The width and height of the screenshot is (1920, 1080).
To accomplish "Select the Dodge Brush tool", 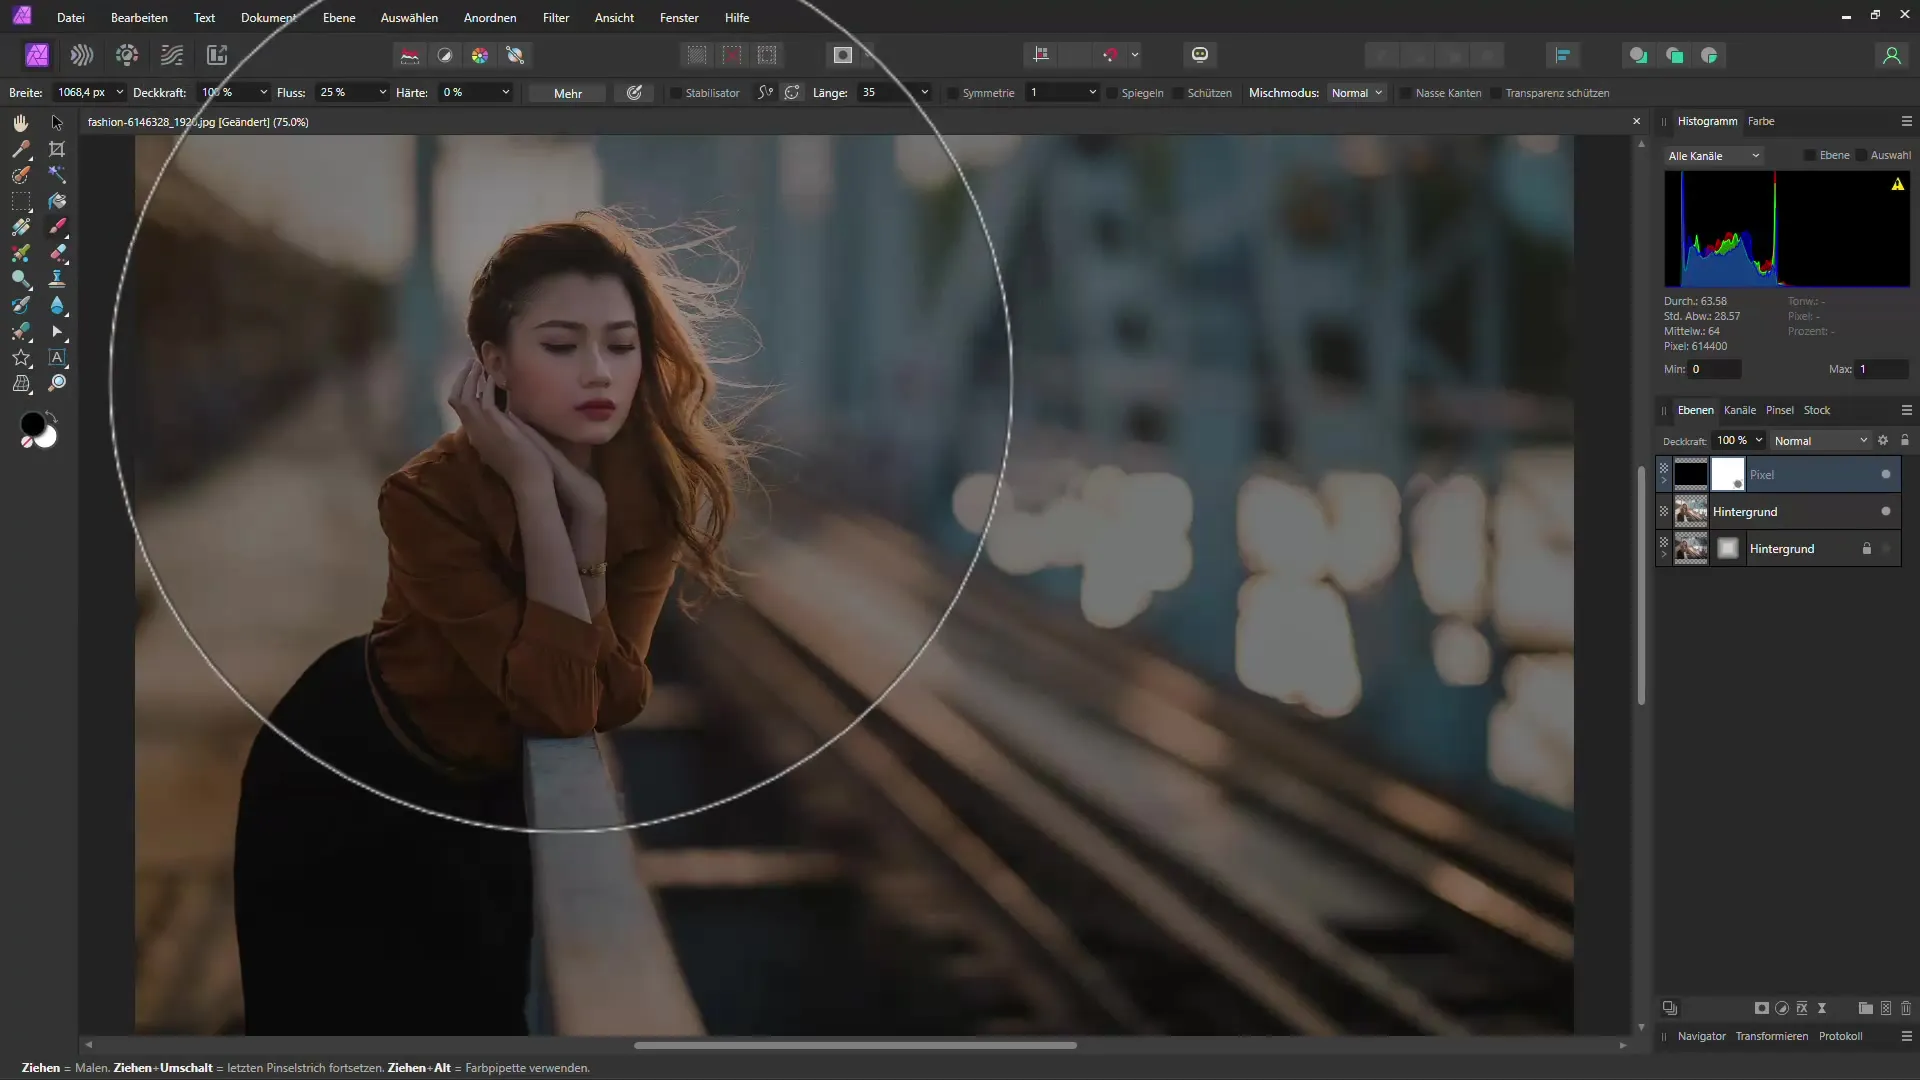I will tap(20, 279).
